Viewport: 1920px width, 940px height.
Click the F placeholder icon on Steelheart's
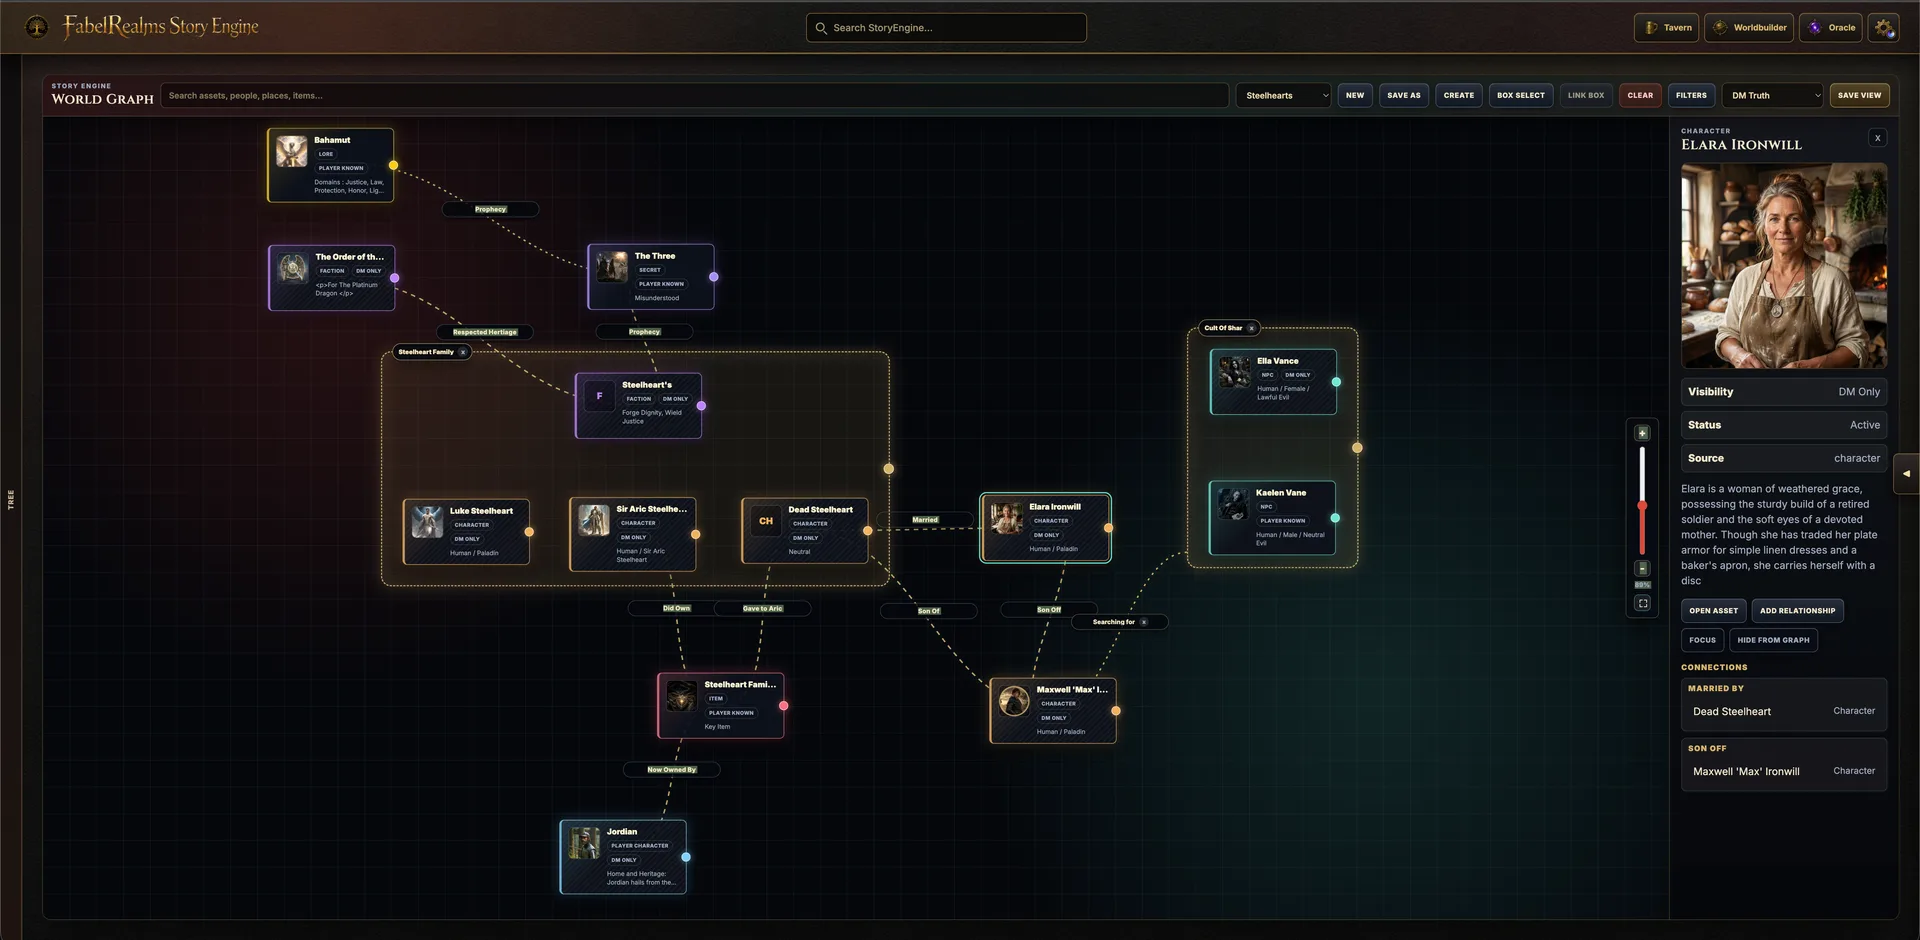(600, 396)
